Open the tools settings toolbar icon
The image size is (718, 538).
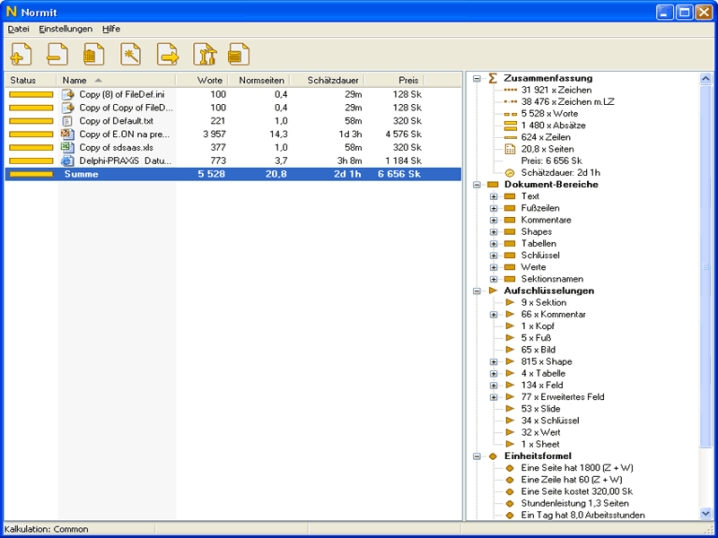(204, 53)
